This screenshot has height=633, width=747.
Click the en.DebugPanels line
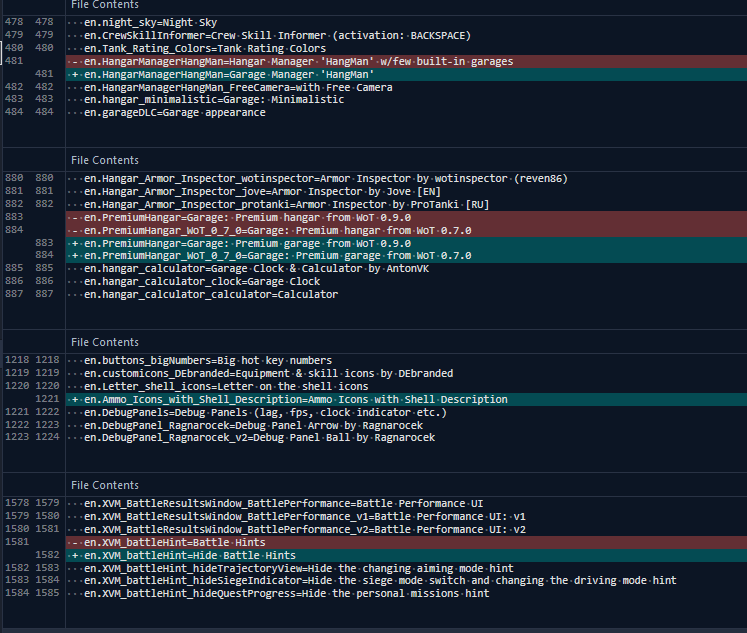pos(265,412)
